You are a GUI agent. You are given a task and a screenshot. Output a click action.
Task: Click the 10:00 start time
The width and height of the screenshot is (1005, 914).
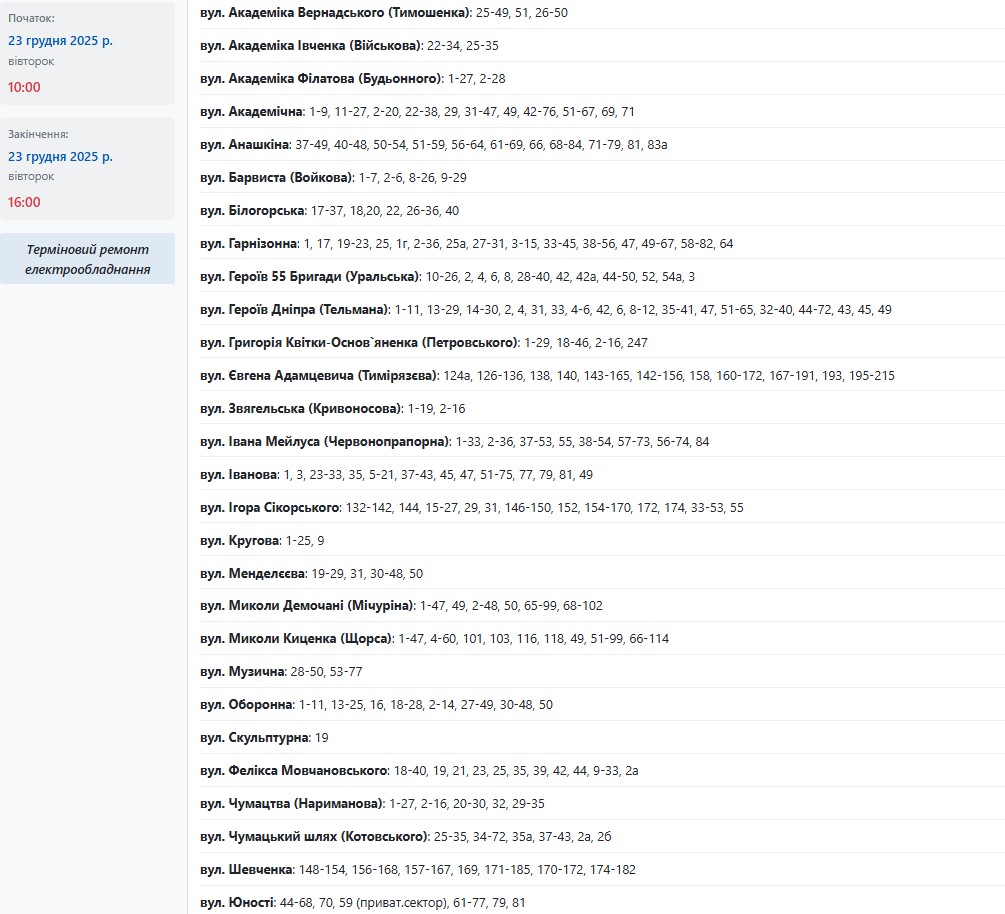point(24,87)
